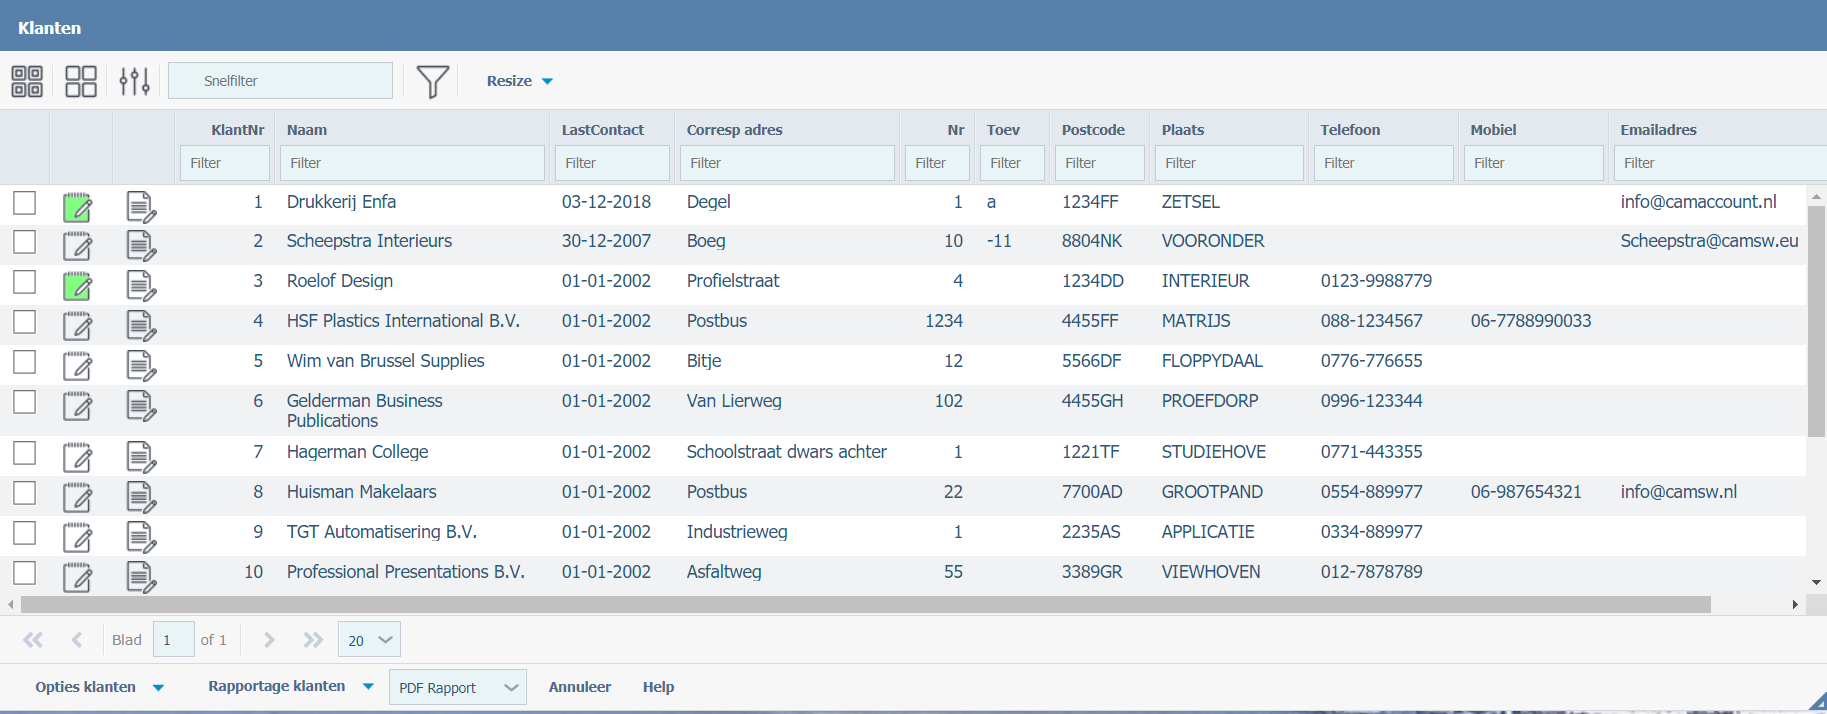Image resolution: width=1827 pixels, height=714 pixels.
Task: Tick the checkbox for Roelof Design row
Action: point(25,282)
